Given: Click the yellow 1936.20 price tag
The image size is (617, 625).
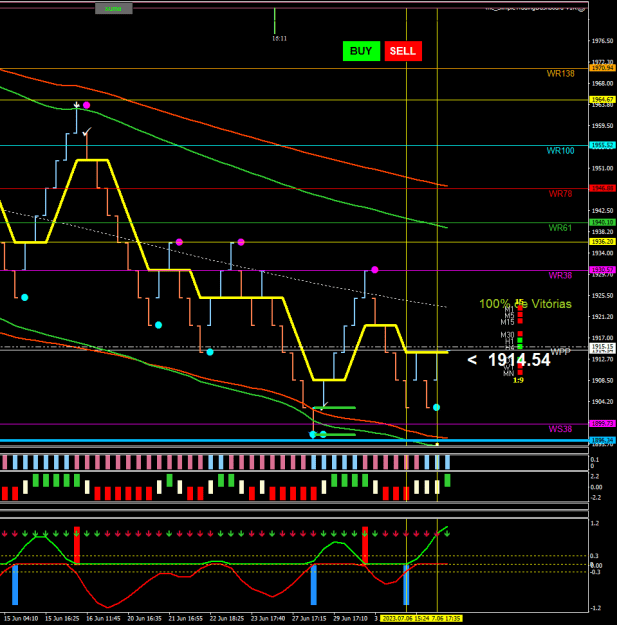Looking at the screenshot, I should [x=602, y=242].
